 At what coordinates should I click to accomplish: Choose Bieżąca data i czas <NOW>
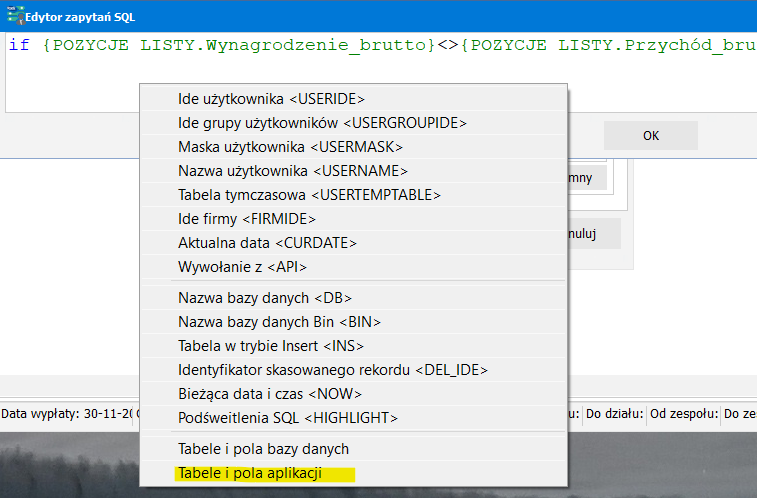point(353,394)
